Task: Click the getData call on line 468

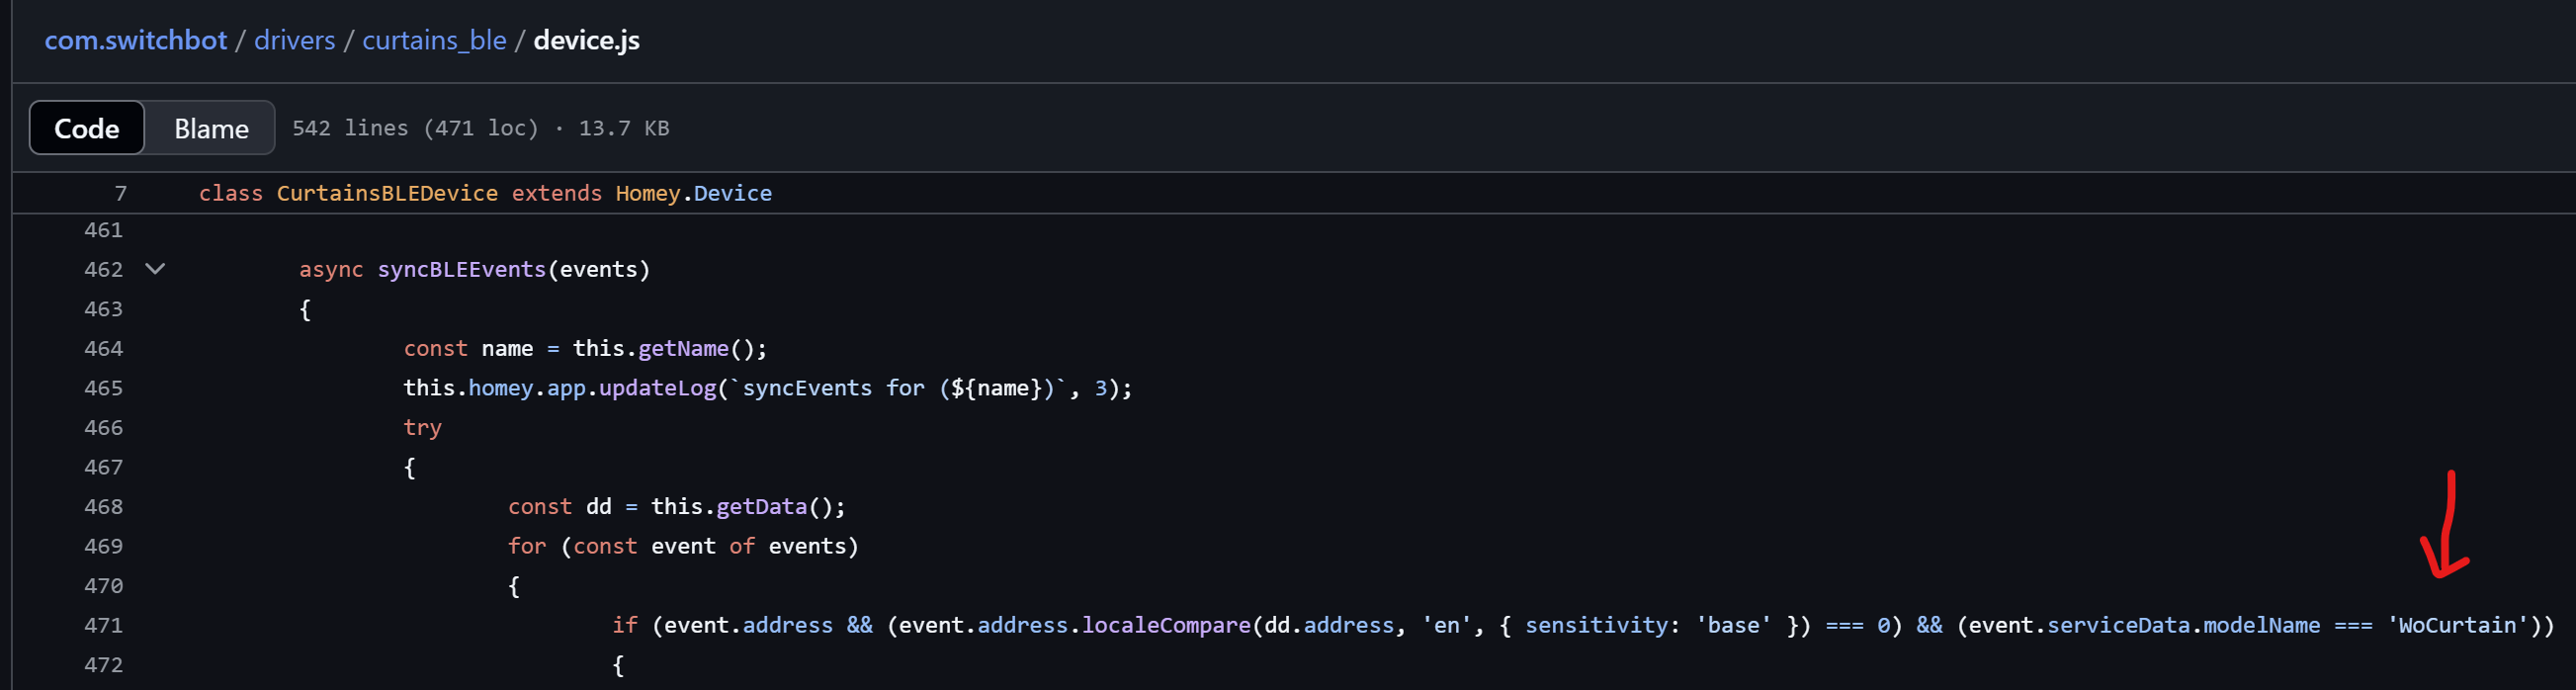Action: [x=761, y=506]
